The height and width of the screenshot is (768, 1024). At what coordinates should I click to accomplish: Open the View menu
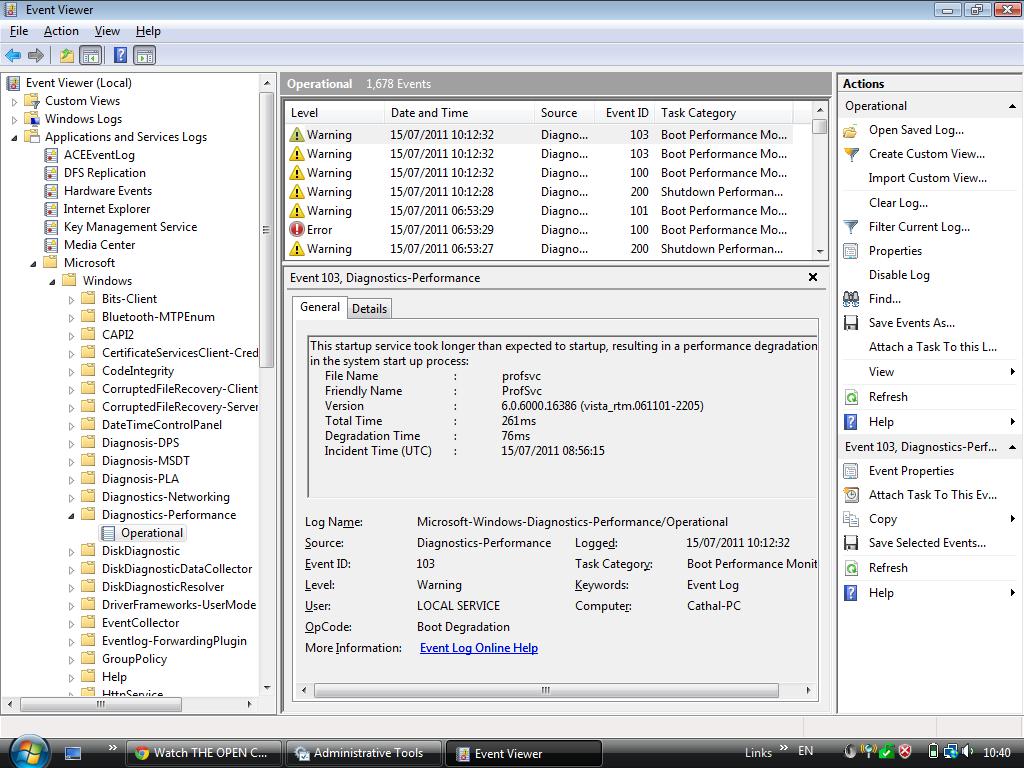tap(107, 31)
